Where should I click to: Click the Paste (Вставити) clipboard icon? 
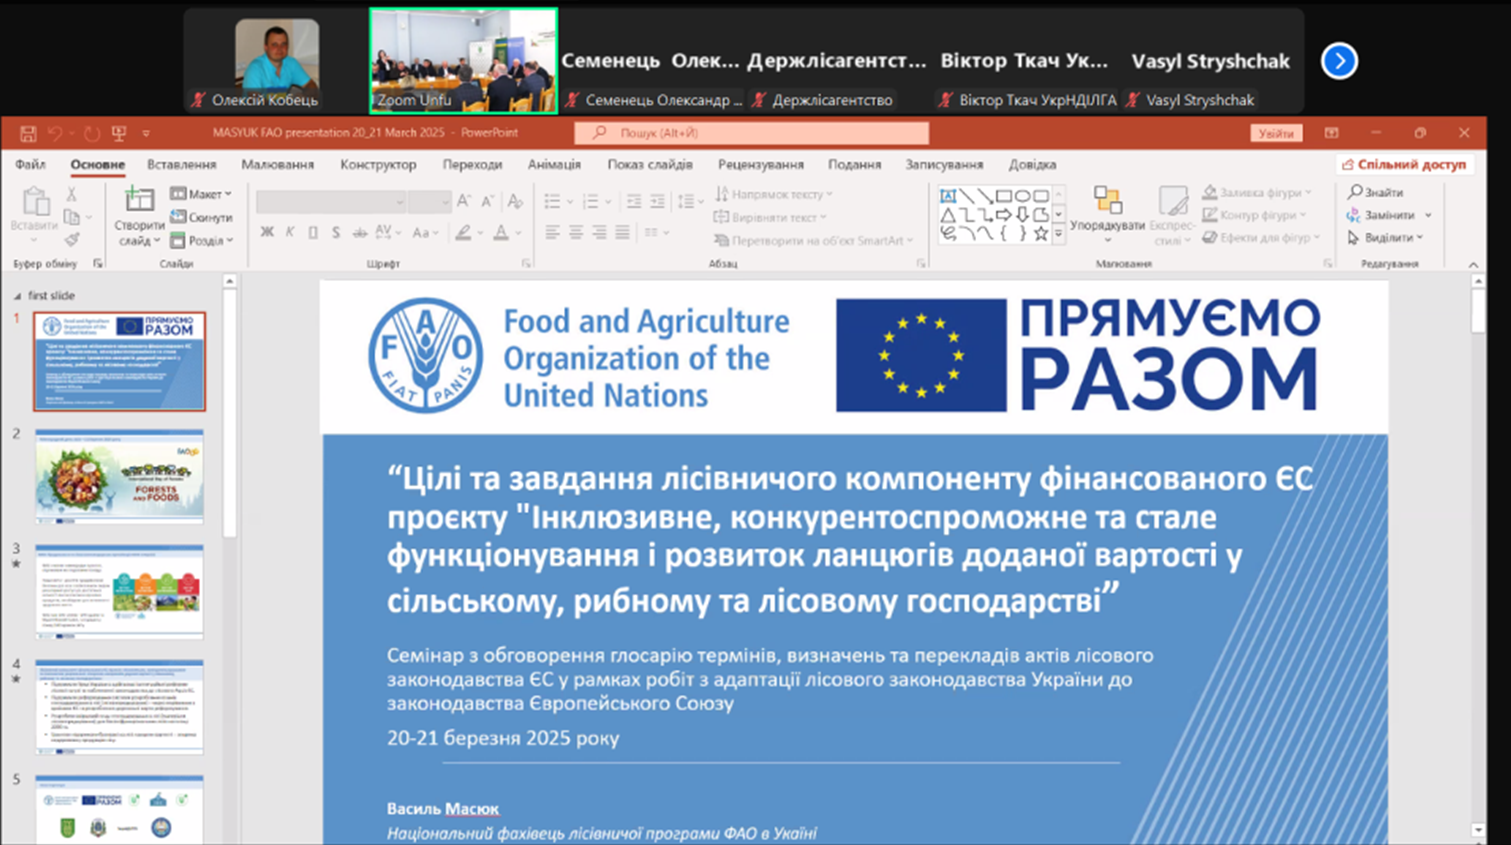click(x=35, y=203)
